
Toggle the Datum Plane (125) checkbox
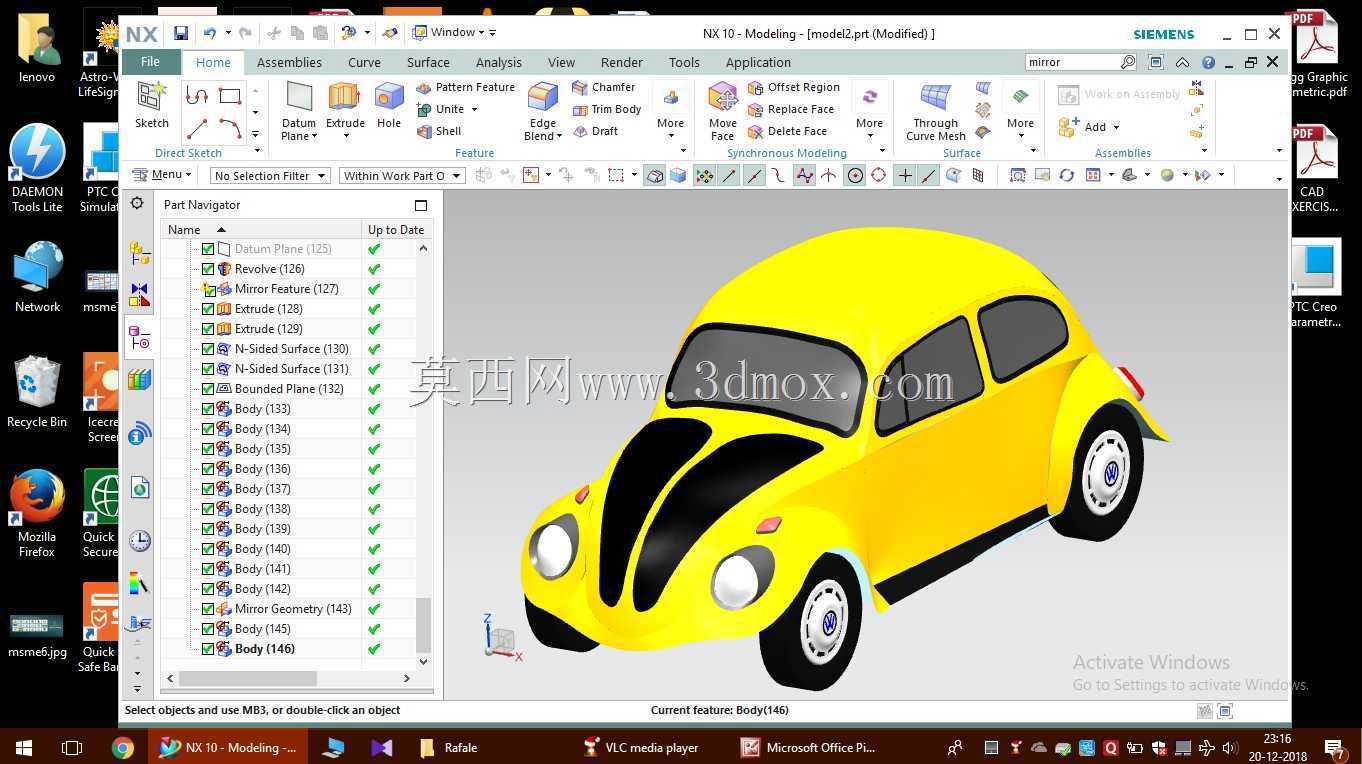click(x=208, y=249)
